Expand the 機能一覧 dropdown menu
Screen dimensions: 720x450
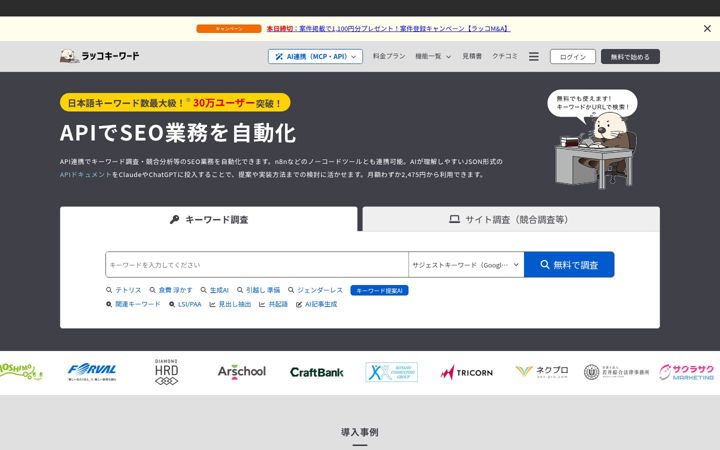[433, 56]
